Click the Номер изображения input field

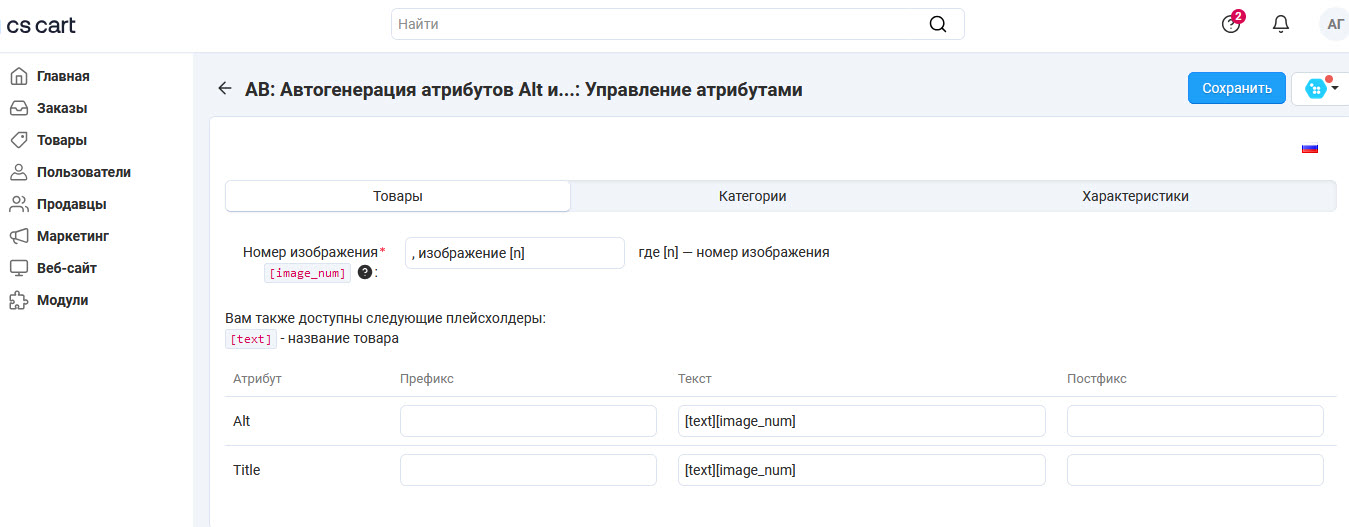514,253
